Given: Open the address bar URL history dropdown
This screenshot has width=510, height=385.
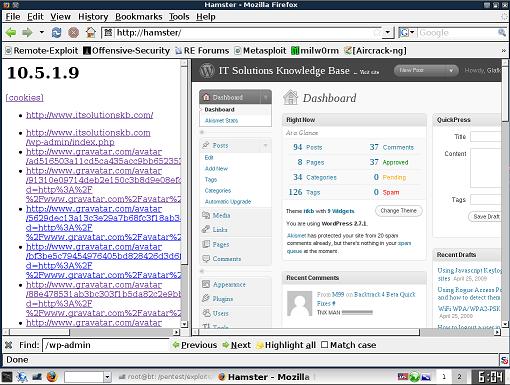Looking at the screenshot, I should point(387,33).
